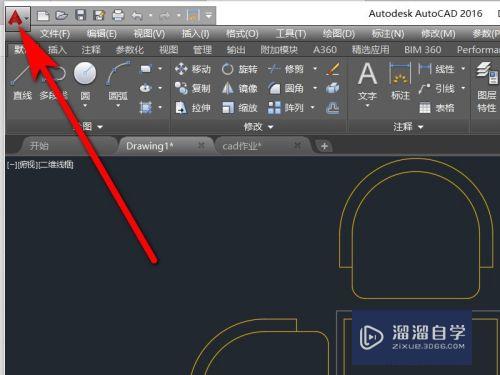Viewport: 500px width, 375px height.
Task: Open the 绘图(D) menu
Action: tap(339, 34)
